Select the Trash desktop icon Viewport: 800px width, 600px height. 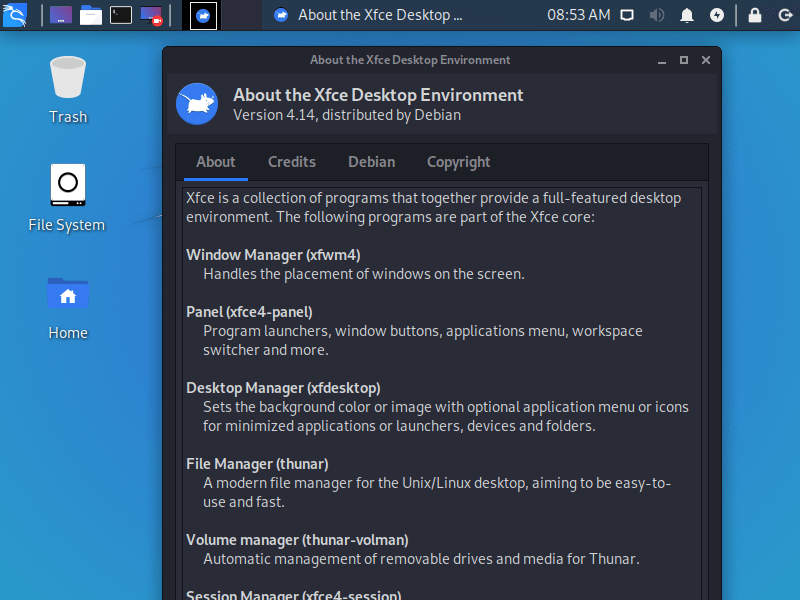68,90
